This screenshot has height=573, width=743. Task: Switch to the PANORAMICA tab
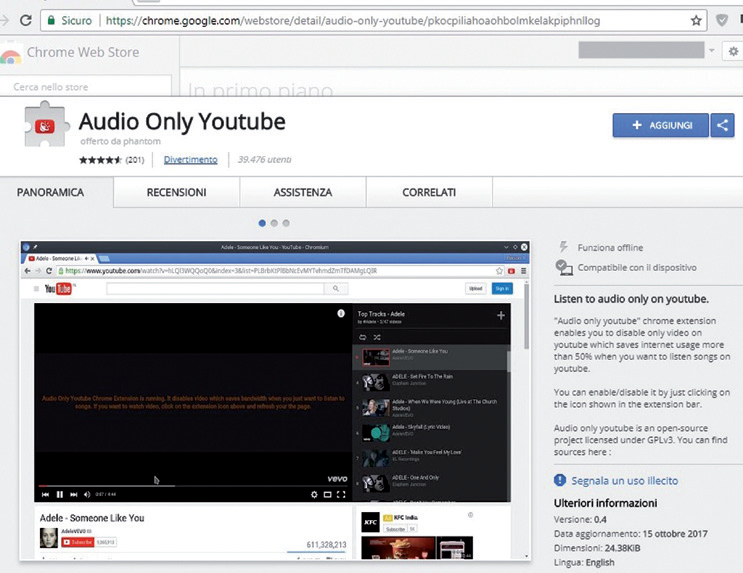pyautogui.click(x=50, y=192)
